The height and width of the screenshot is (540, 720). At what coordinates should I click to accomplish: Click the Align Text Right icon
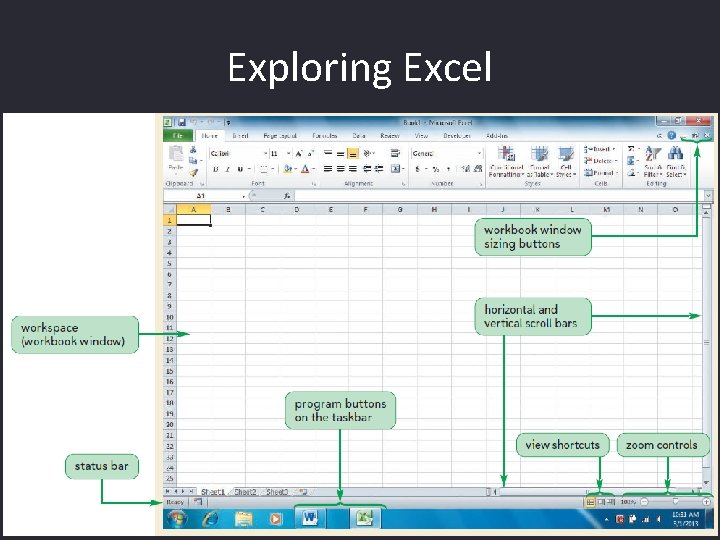(x=353, y=169)
